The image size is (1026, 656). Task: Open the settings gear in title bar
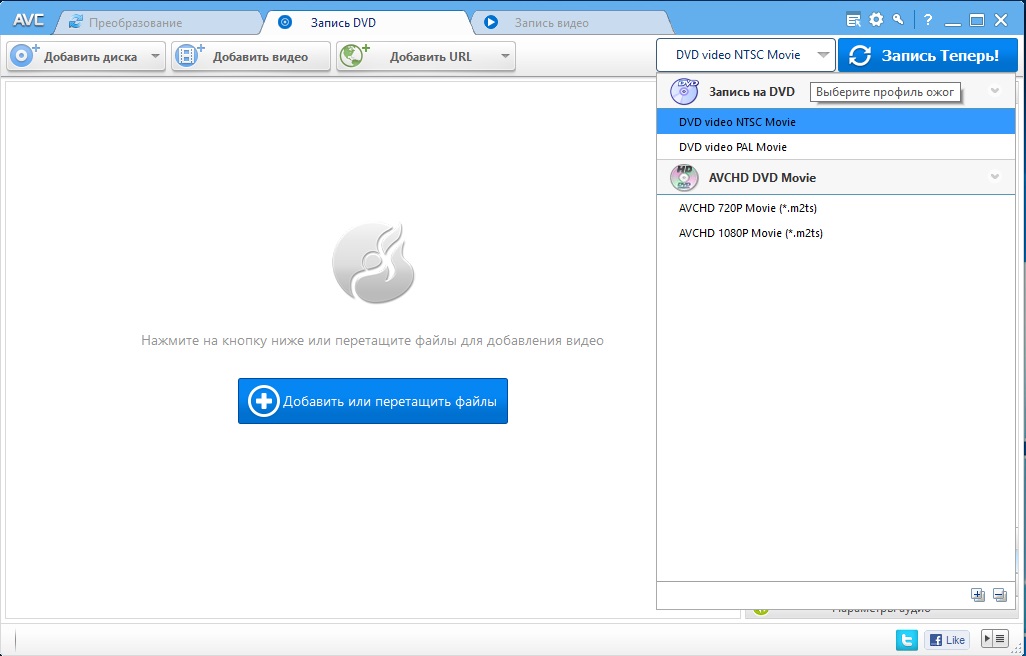click(x=876, y=19)
